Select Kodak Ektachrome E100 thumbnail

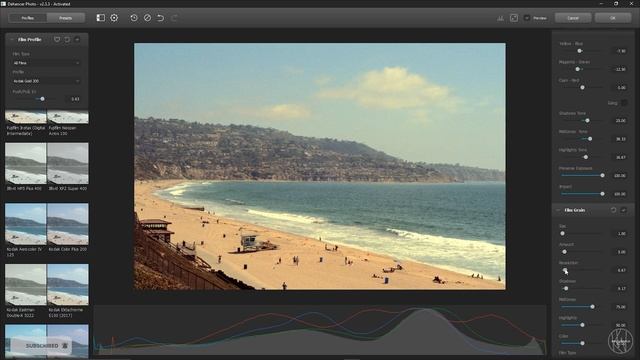(x=68, y=284)
